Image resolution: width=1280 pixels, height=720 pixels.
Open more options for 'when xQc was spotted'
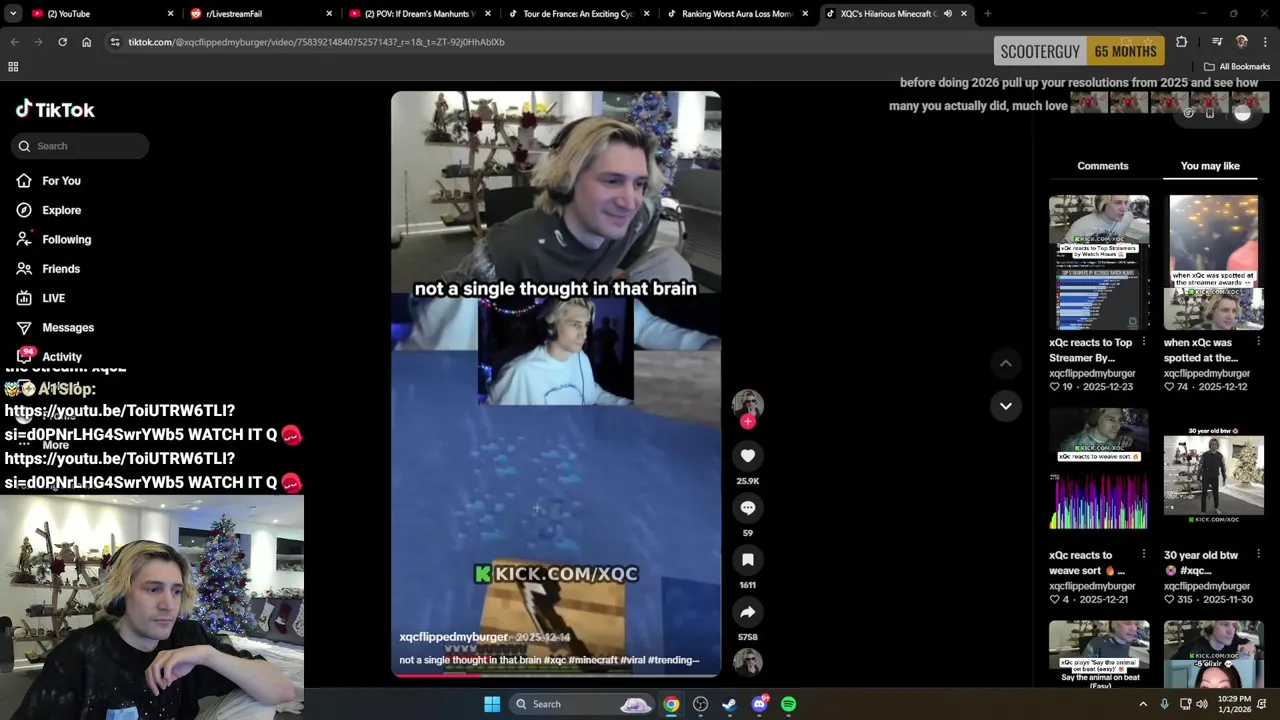1258,342
